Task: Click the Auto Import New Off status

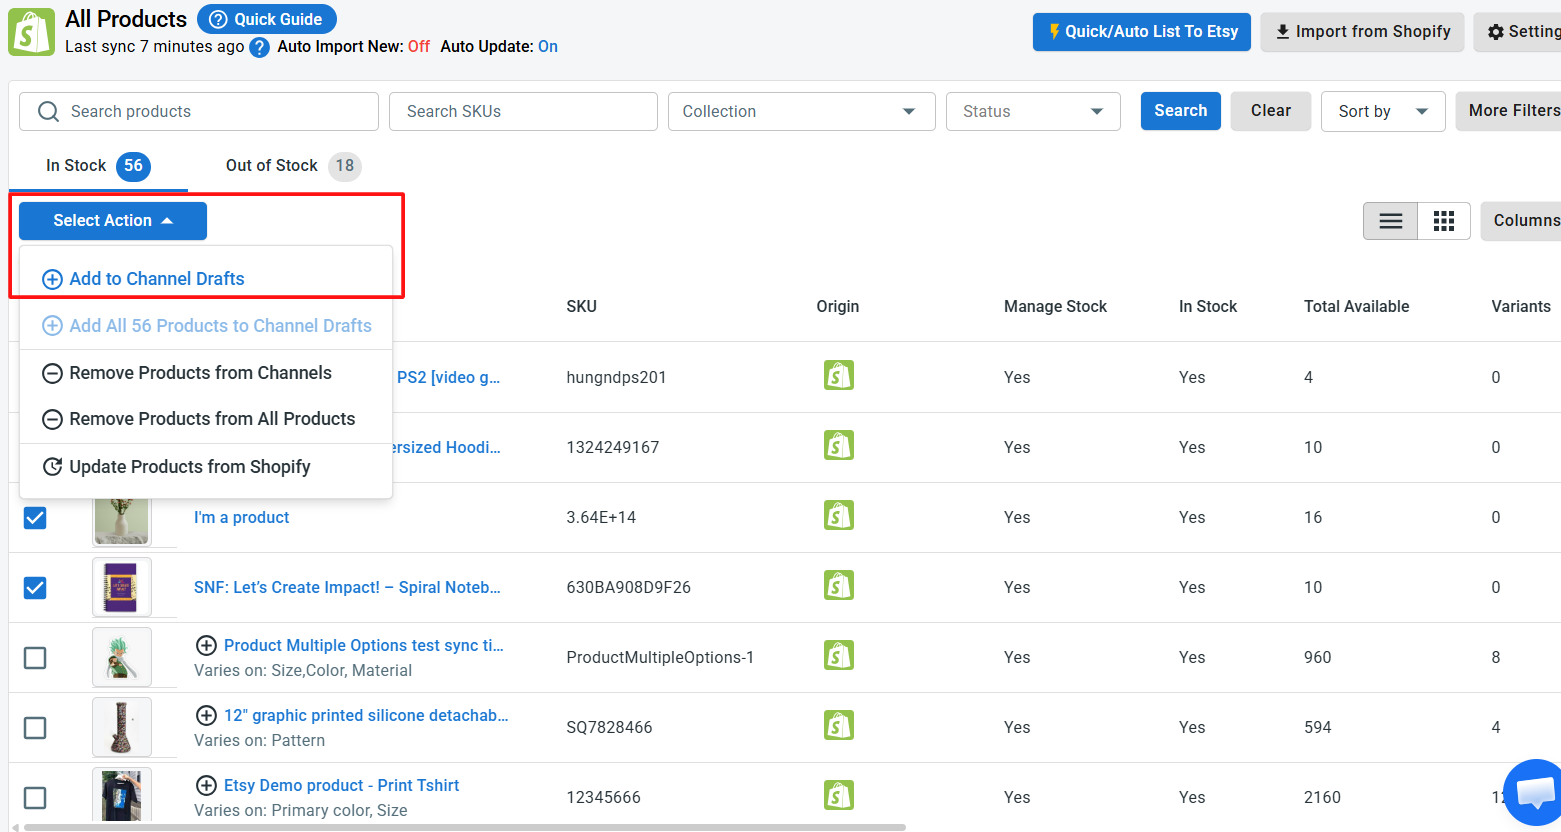Action: click(x=419, y=47)
